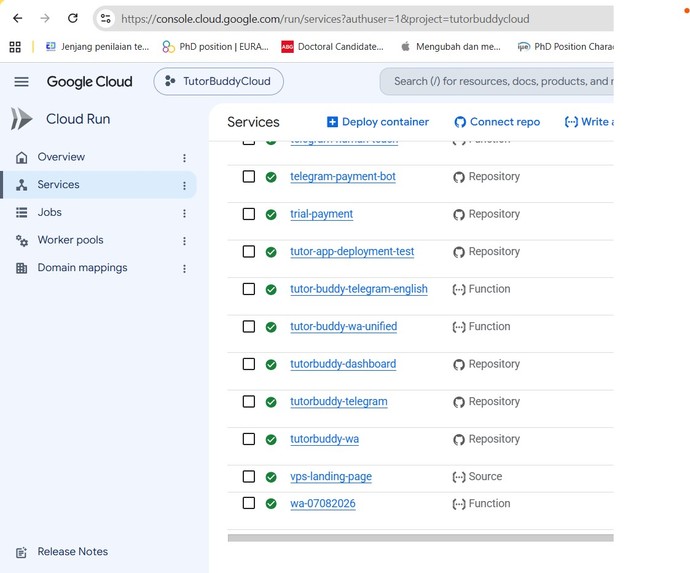Open the Google Cloud hamburger navigation menu
The image size is (690, 573).
click(x=22, y=81)
